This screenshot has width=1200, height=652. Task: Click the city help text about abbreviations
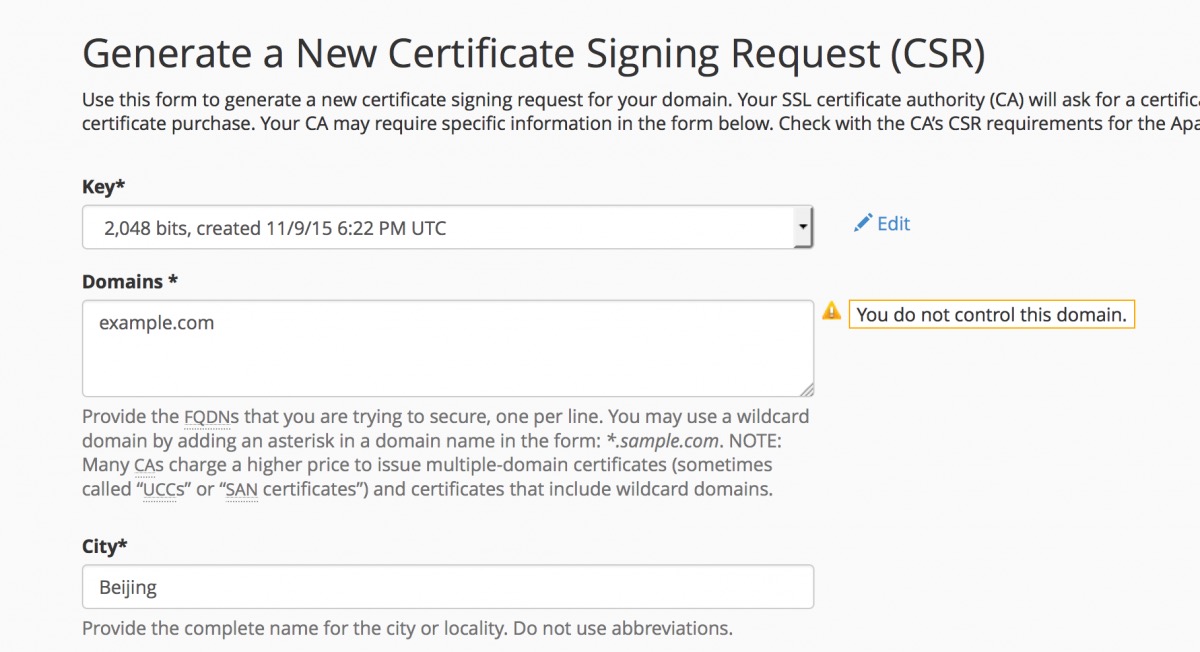407,629
